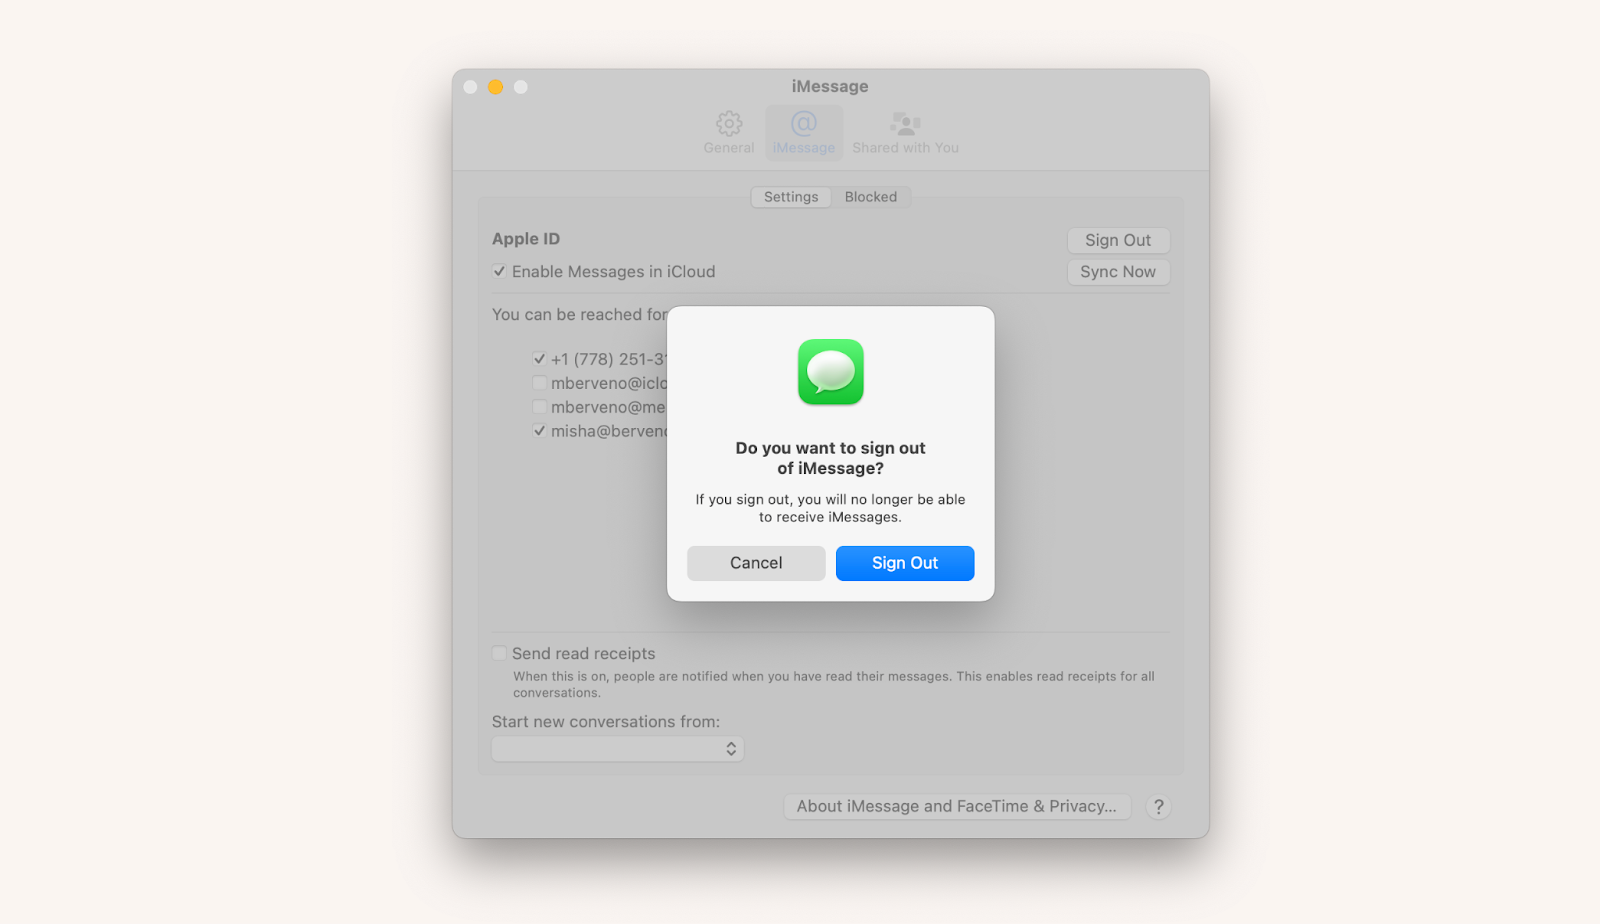The height and width of the screenshot is (924, 1600).
Task: Click the Apple ID label
Action: pos(526,239)
